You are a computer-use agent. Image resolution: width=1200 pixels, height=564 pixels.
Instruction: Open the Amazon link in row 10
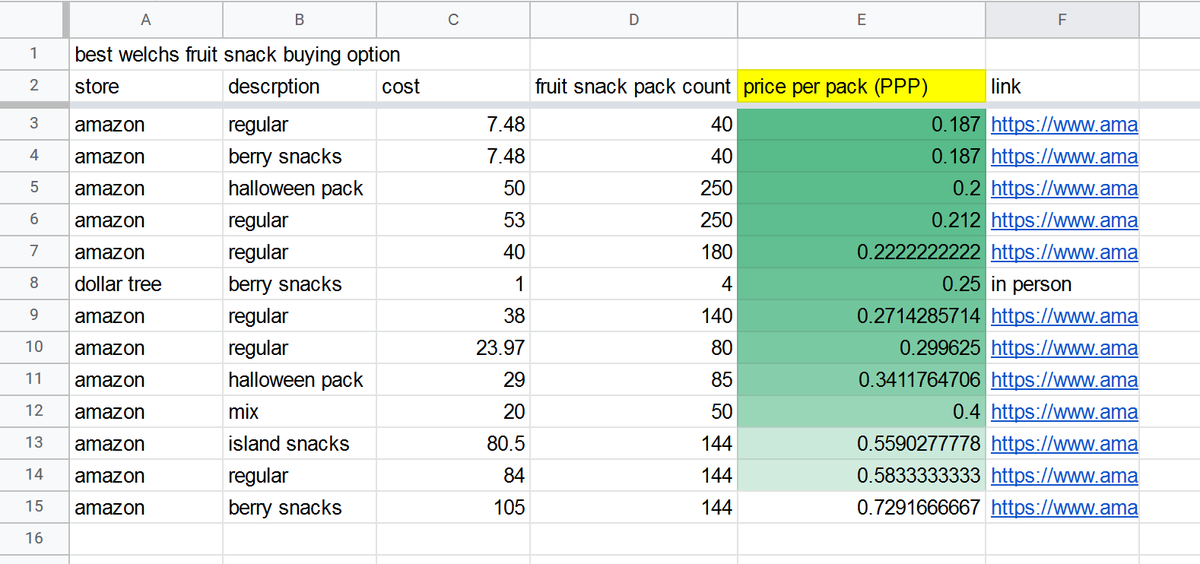1064,349
